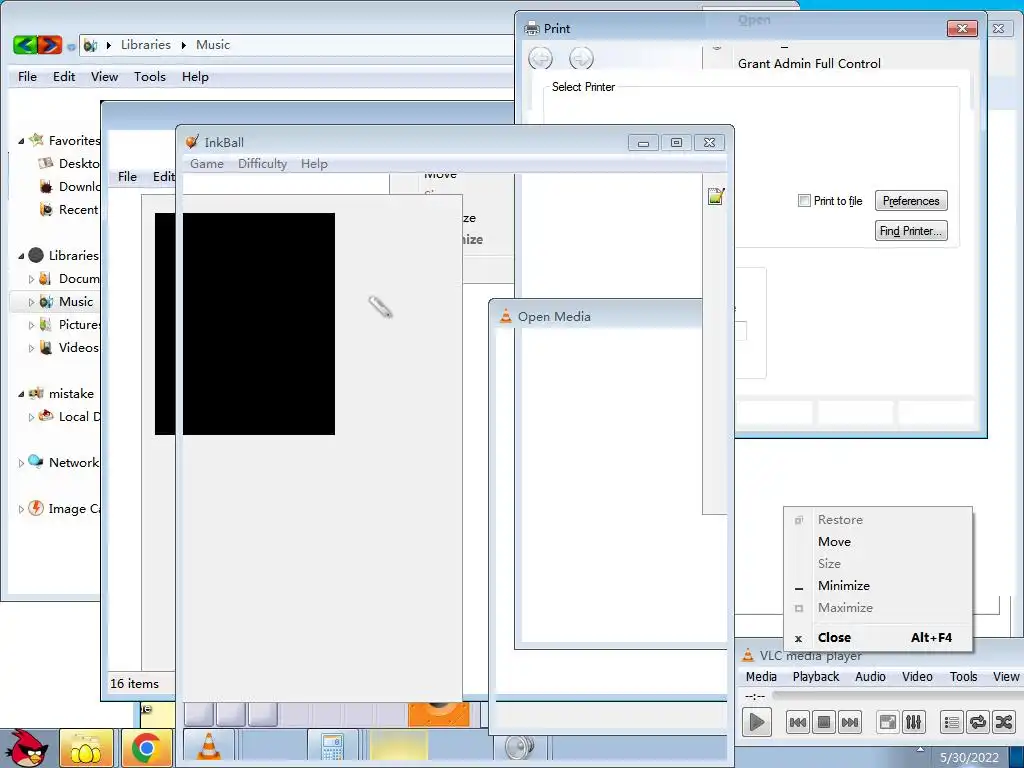Skip to previous track in VLC

click(797, 722)
